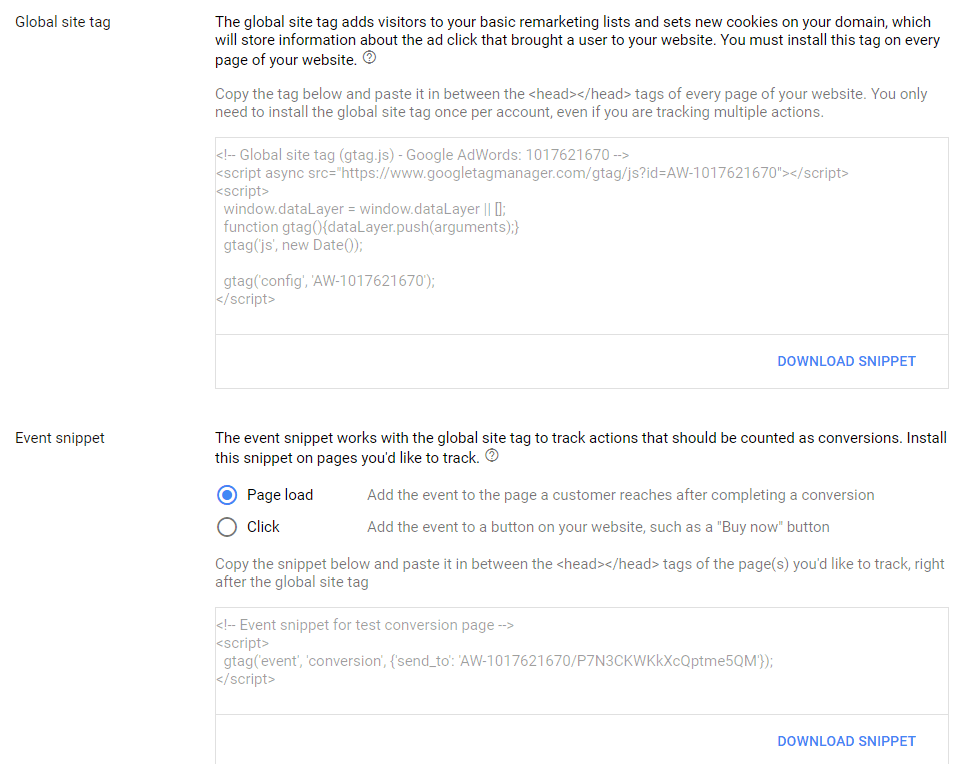Click the script async src googletagmanager line
The width and height of the screenshot is (953, 764).
pos(531,173)
